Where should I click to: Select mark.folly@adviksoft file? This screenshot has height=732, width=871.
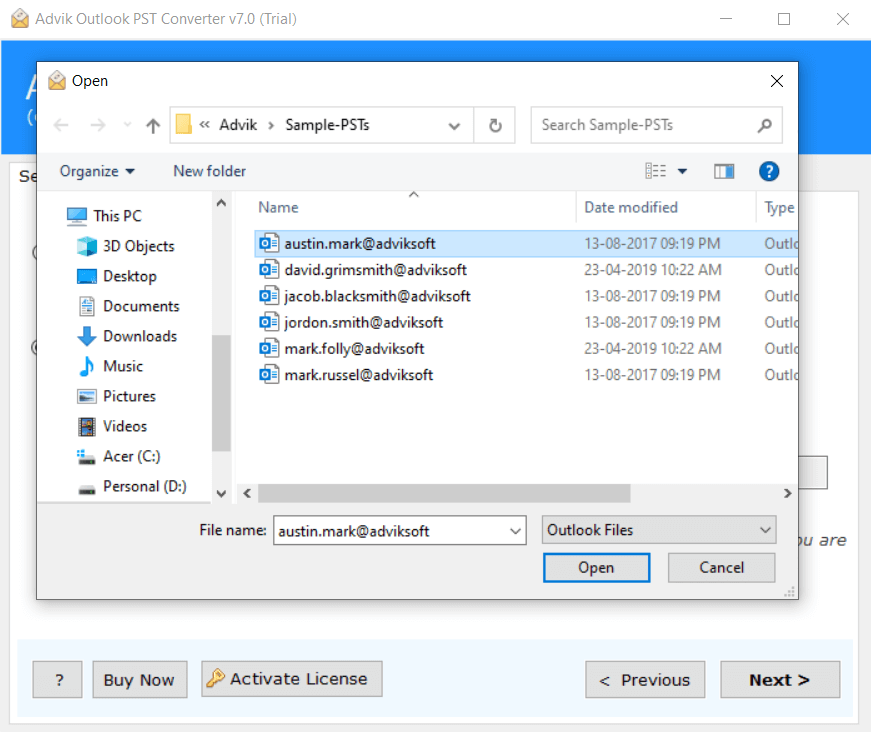click(x=526, y=349)
